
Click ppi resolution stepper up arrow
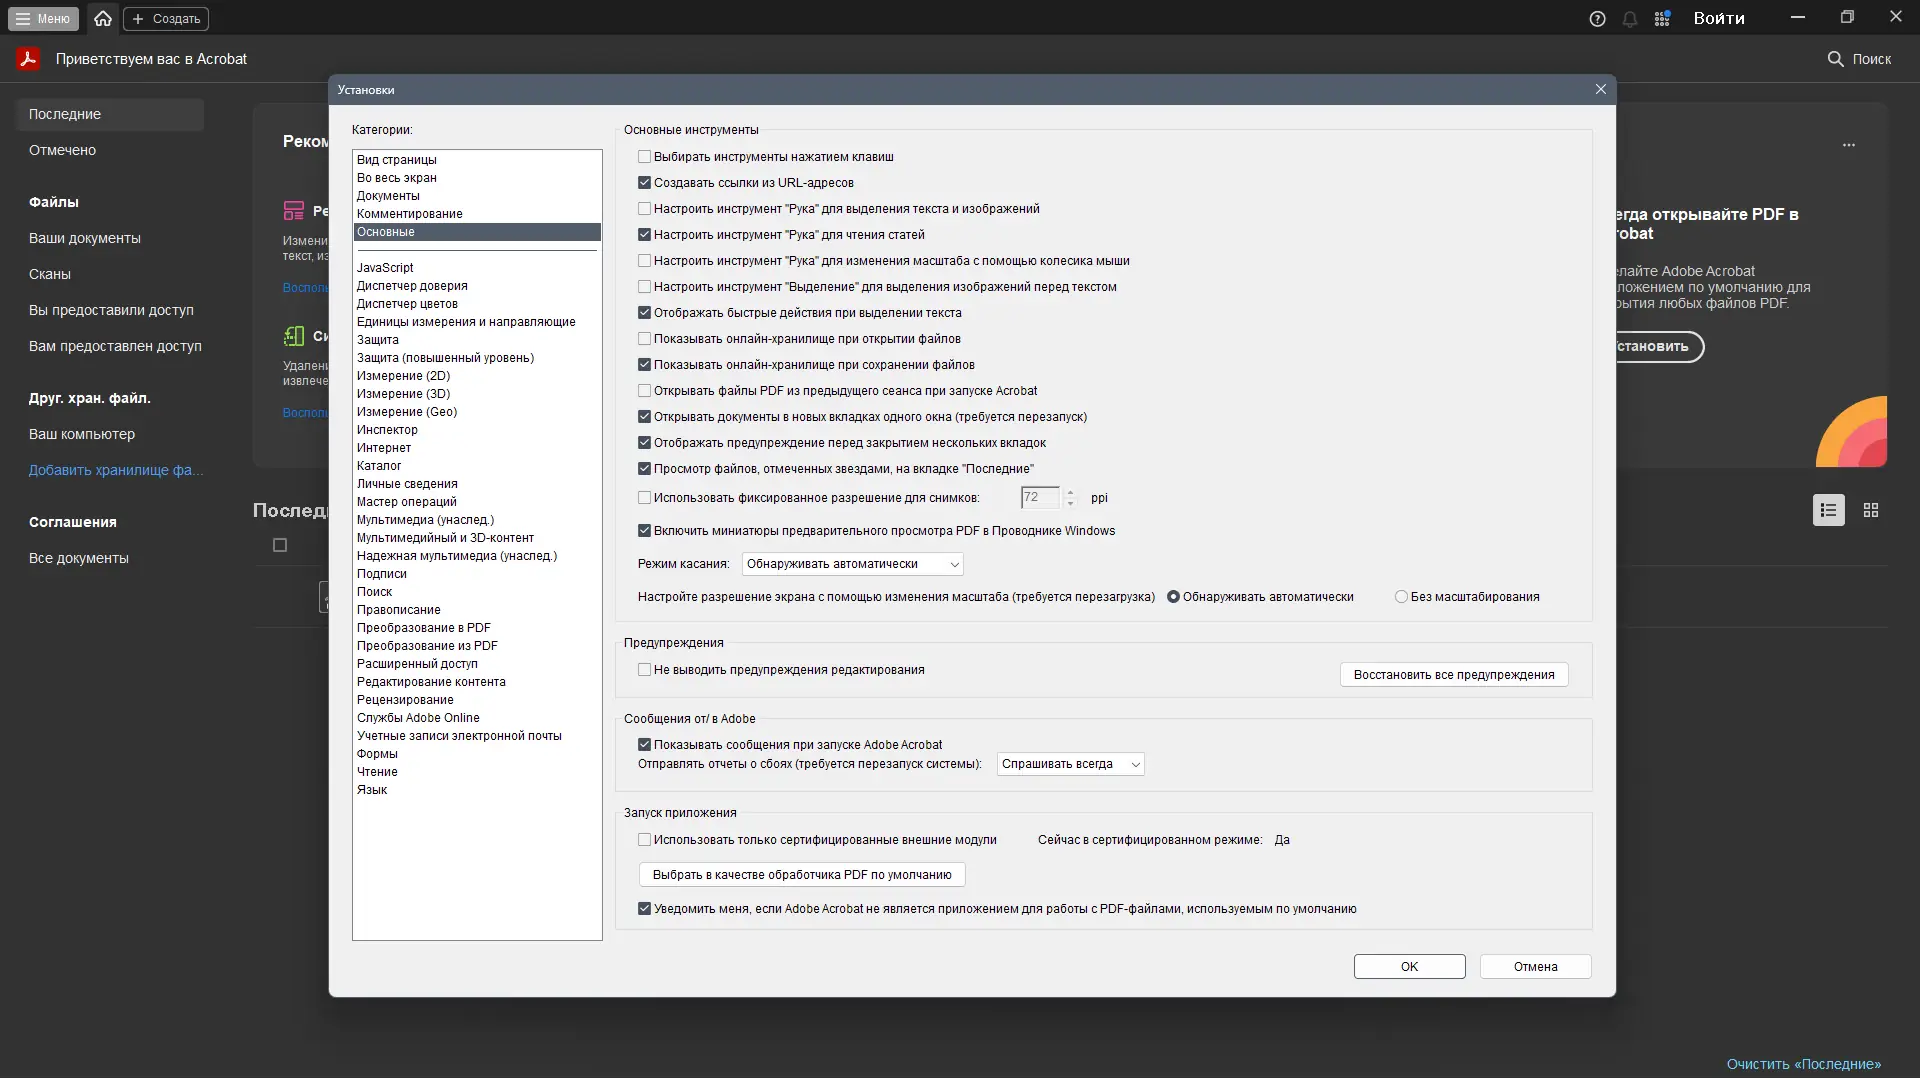pos(1070,492)
